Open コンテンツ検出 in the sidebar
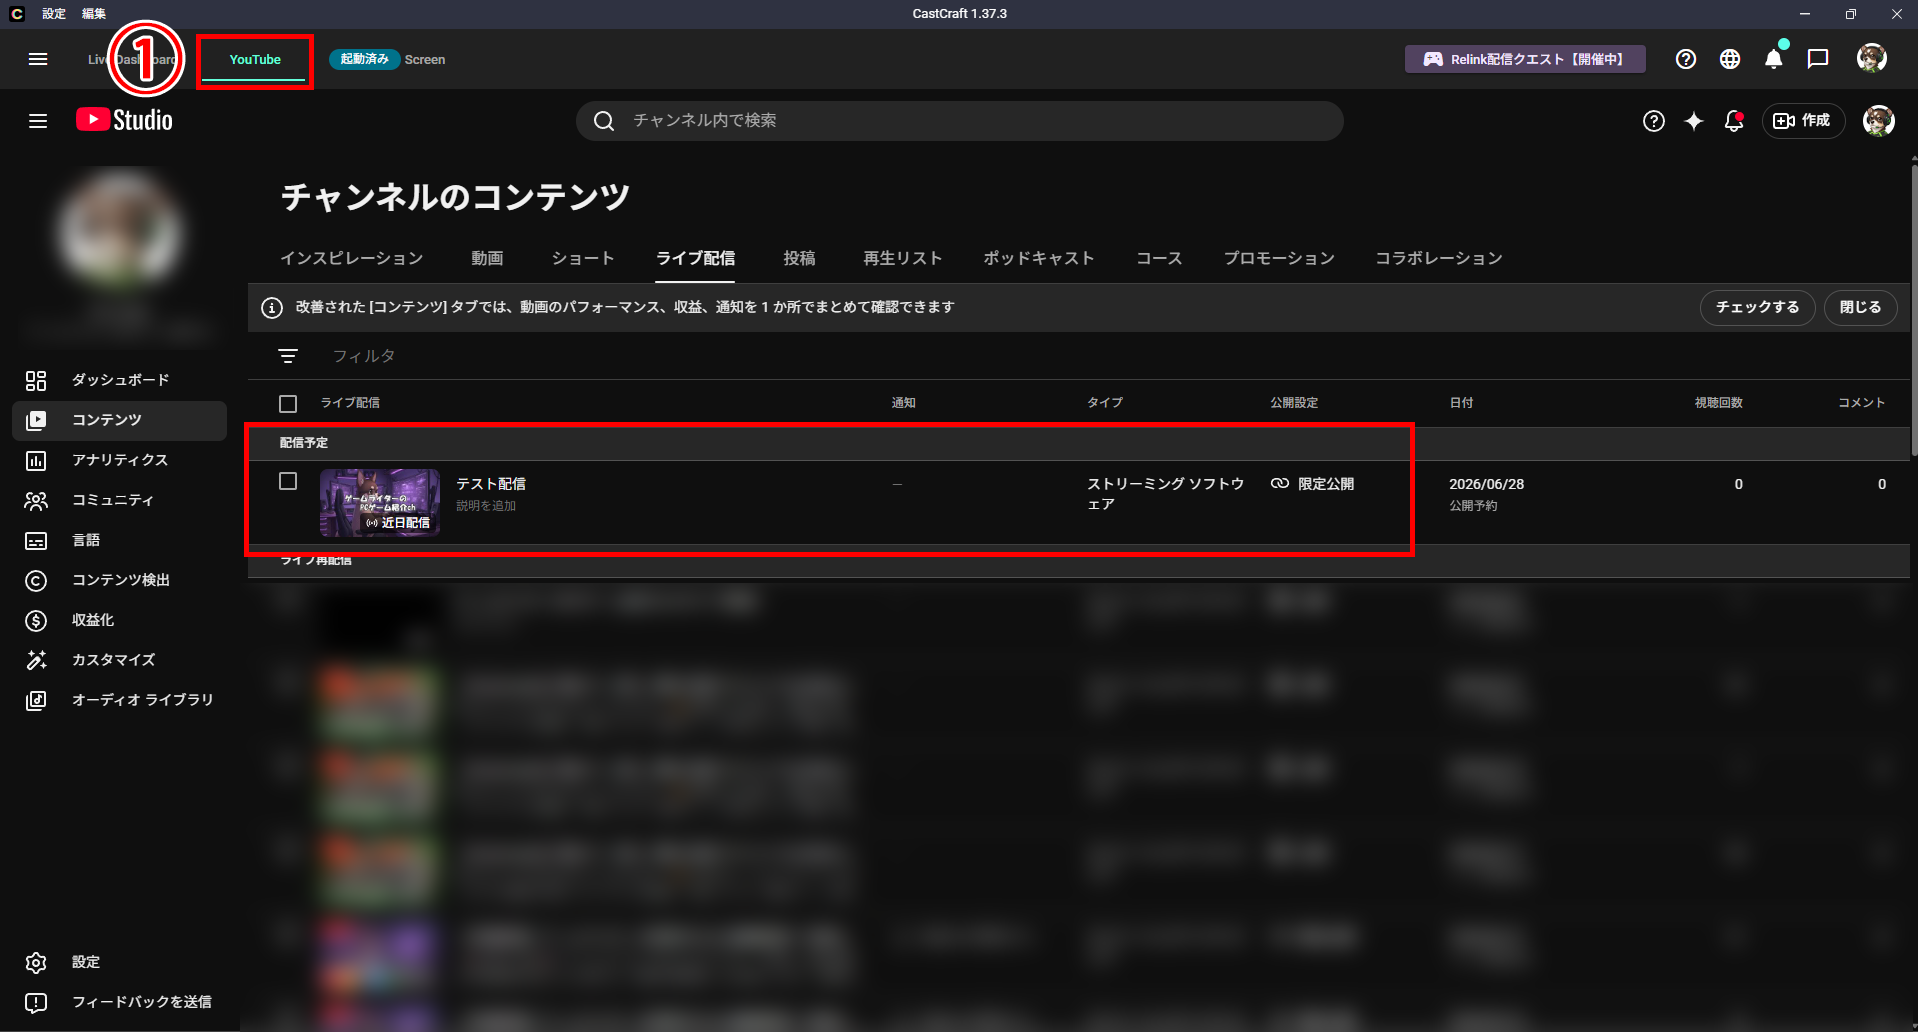 pyautogui.click(x=120, y=580)
